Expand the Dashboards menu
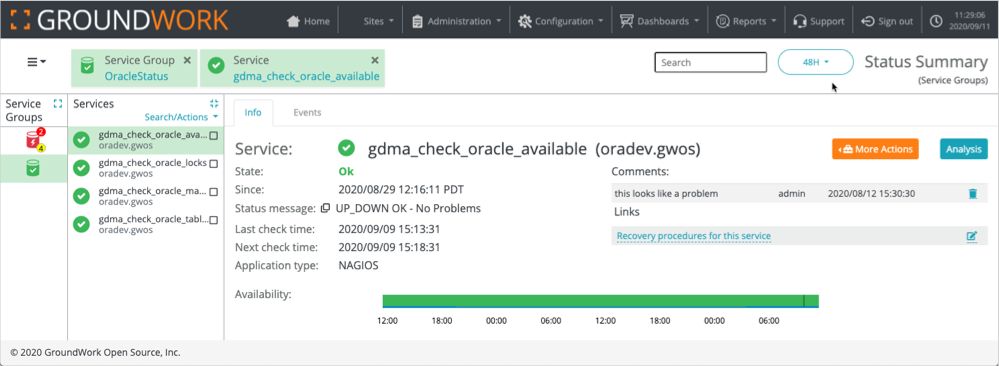The image size is (999, 366). tap(659, 21)
